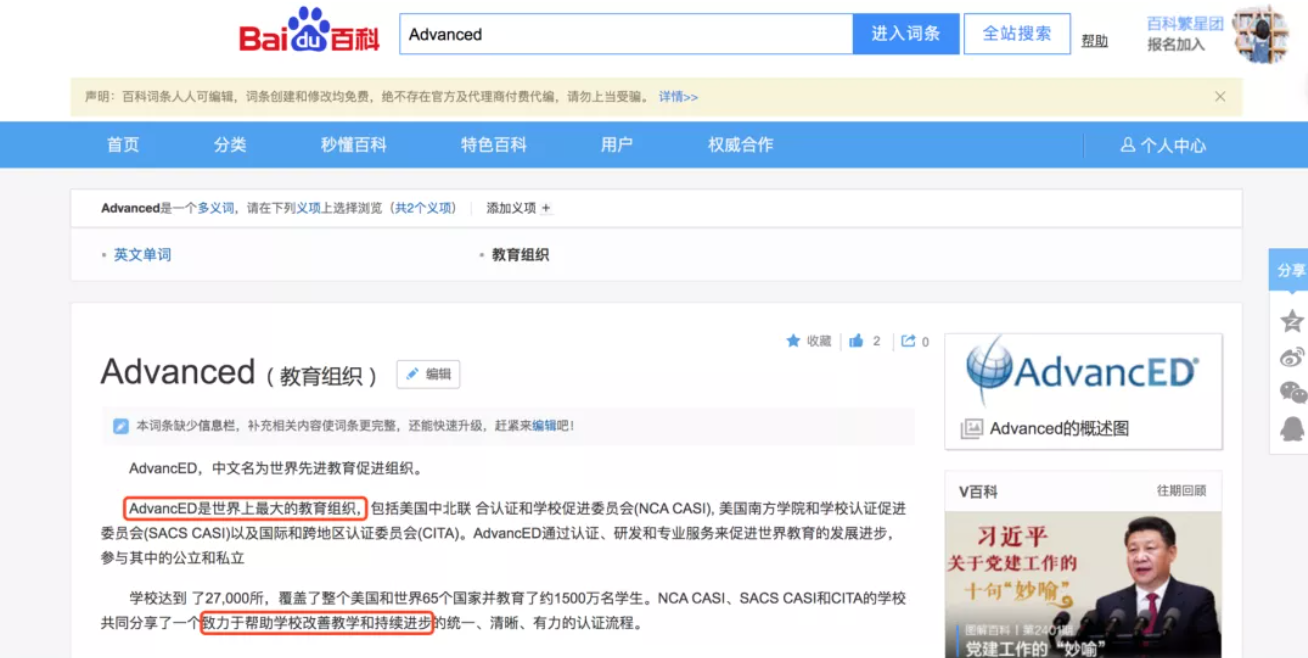The image size is (1308, 658).
Task: Open 特色百科 tab
Action: click(x=494, y=145)
